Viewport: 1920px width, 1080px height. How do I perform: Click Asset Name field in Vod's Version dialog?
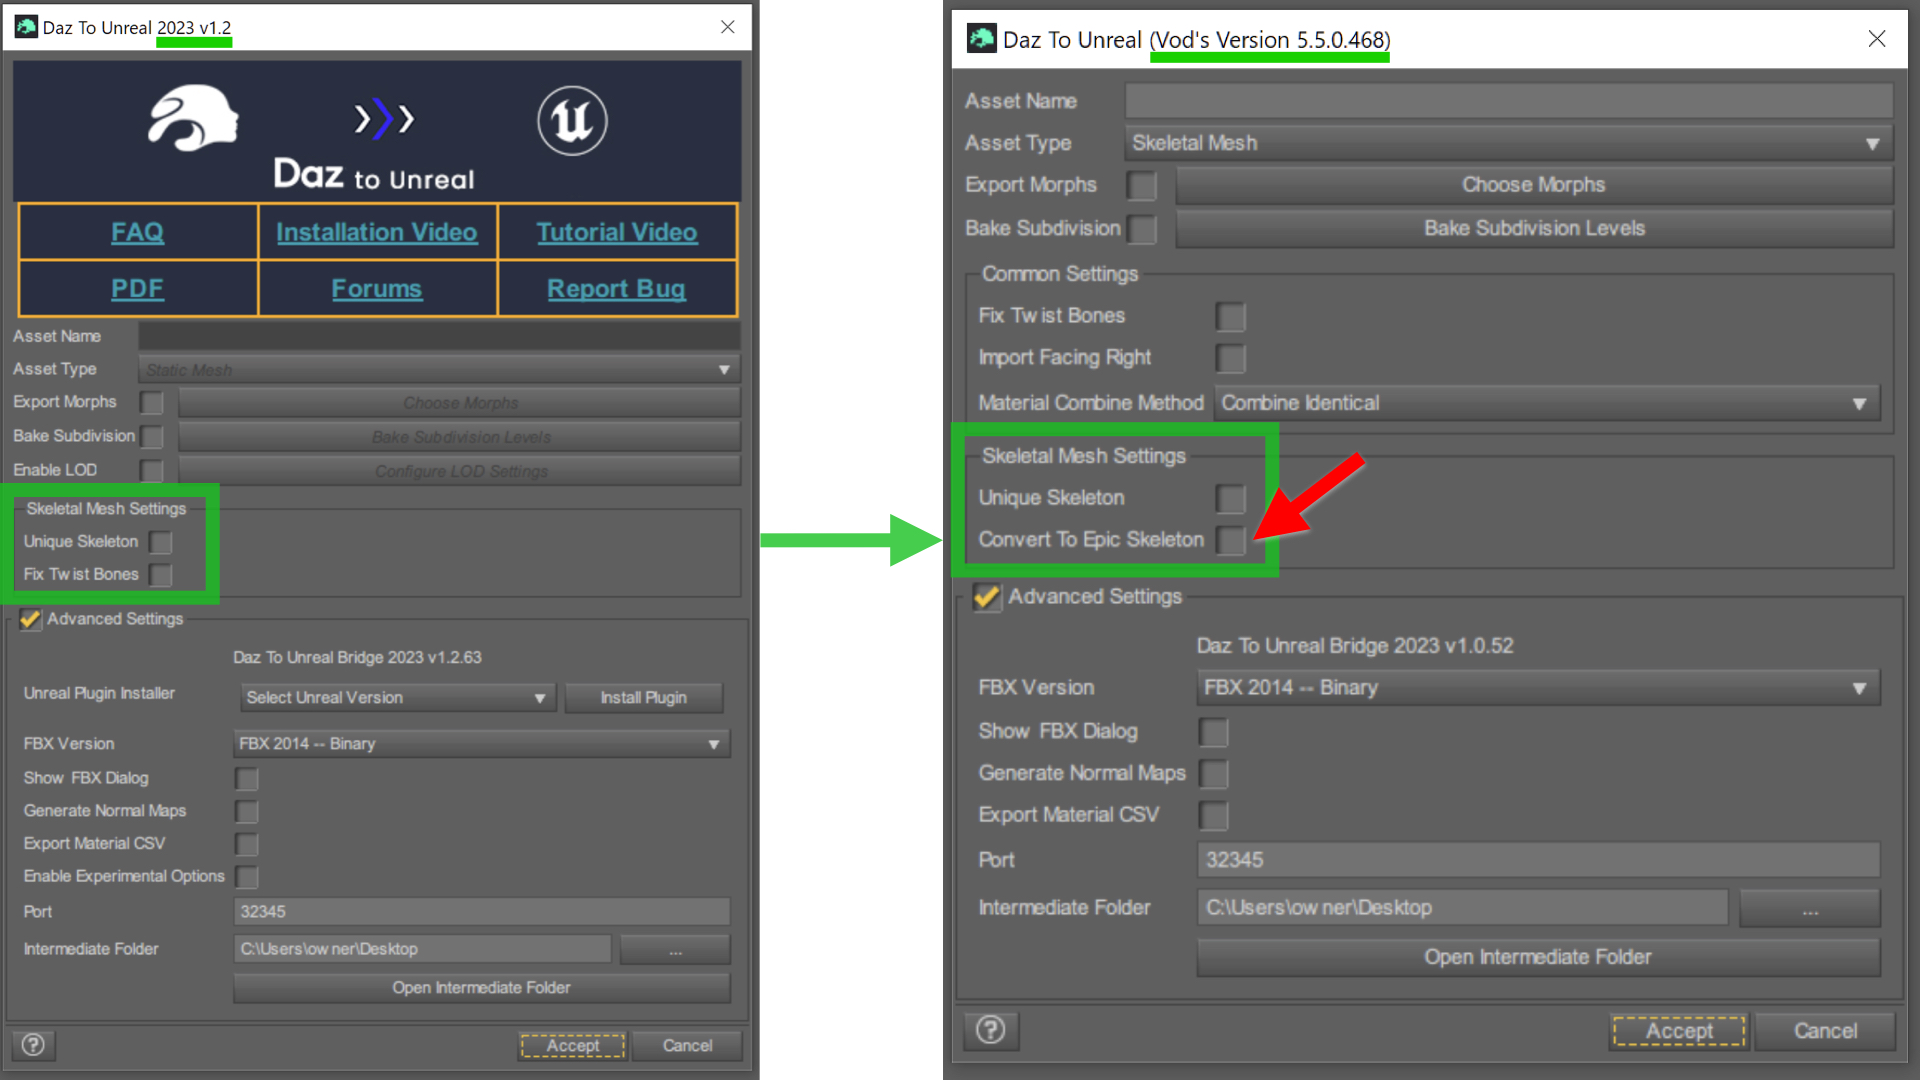click(x=1509, y=101)
